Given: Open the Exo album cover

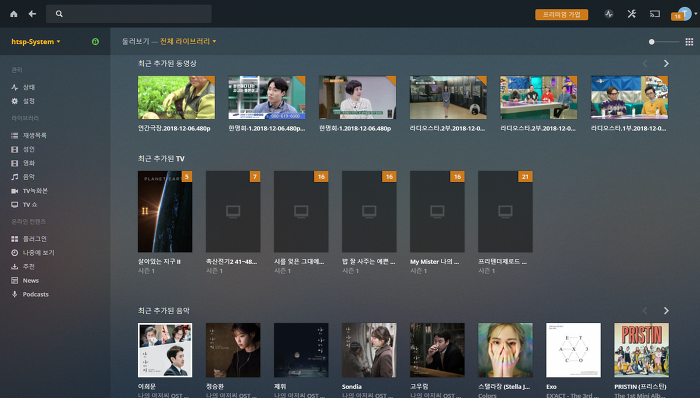Looking at the screenshot, I should coord(573,350).
